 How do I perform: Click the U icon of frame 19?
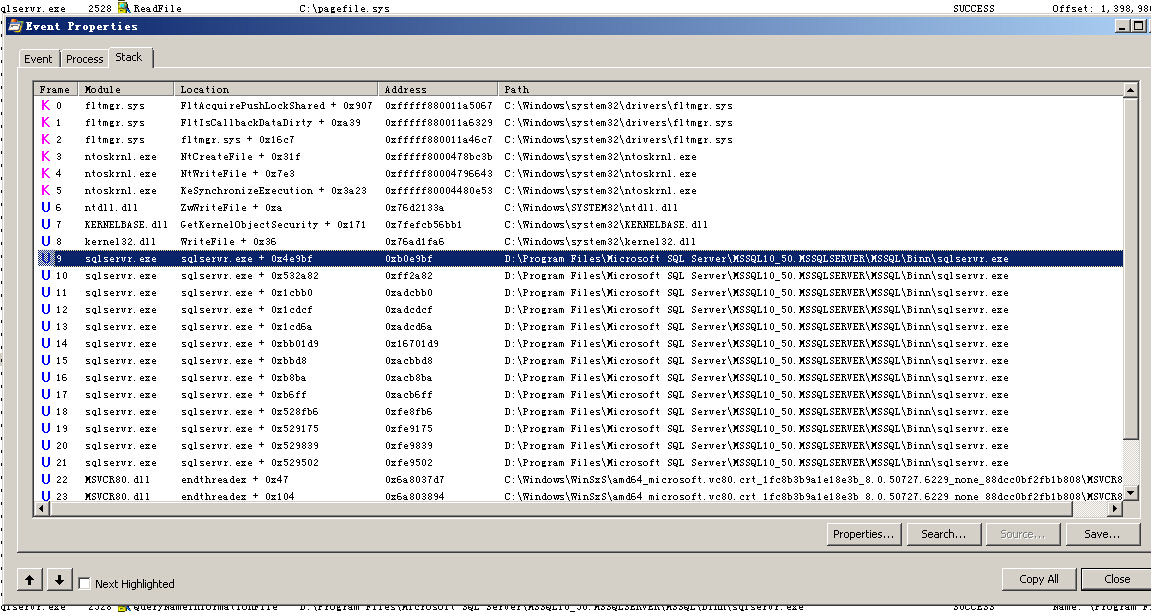pyautogui.click(x=46, y=429)
